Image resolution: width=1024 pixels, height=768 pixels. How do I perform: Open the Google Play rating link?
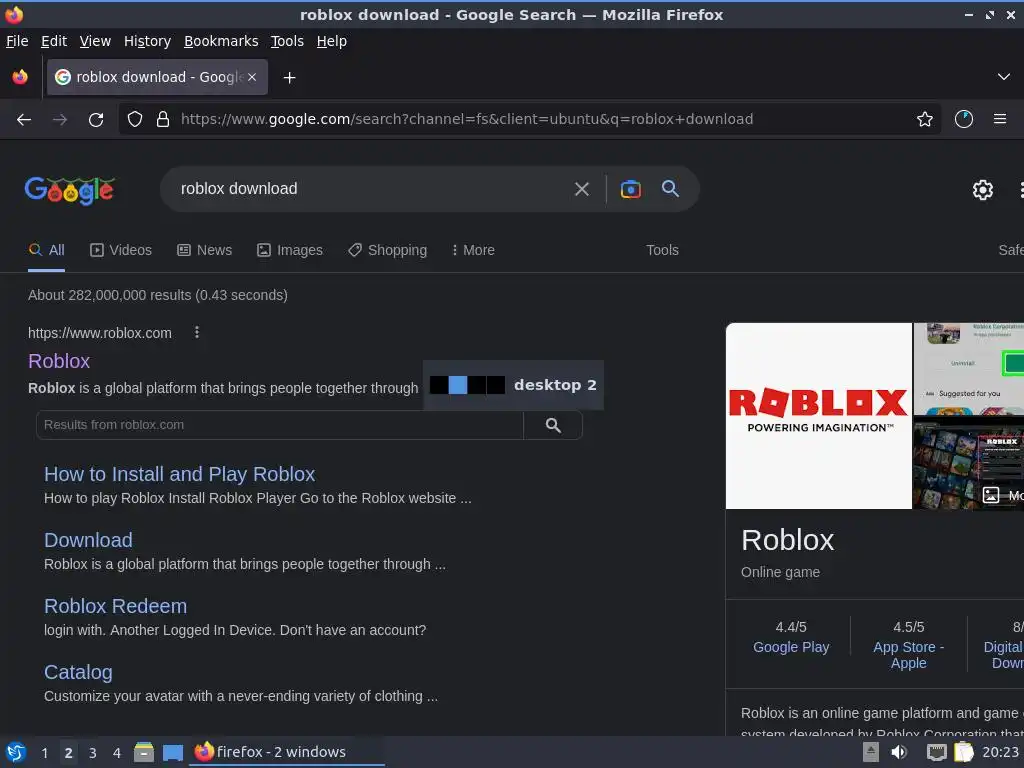coord(791,647)
